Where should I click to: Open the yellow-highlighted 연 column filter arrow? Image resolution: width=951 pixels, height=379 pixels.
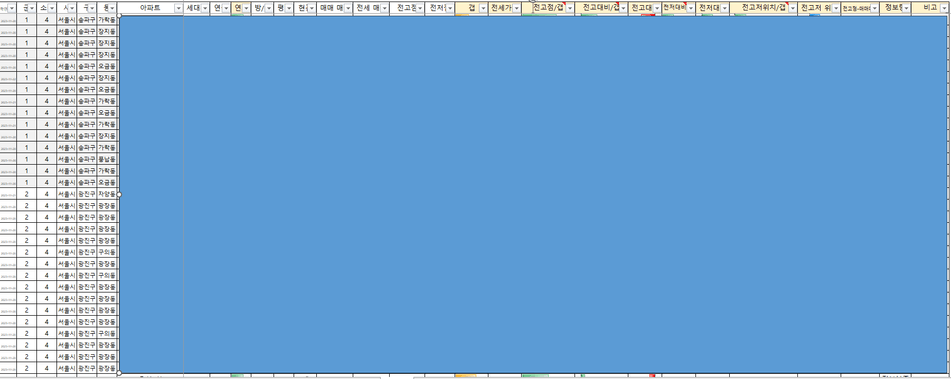pos(246,8)
